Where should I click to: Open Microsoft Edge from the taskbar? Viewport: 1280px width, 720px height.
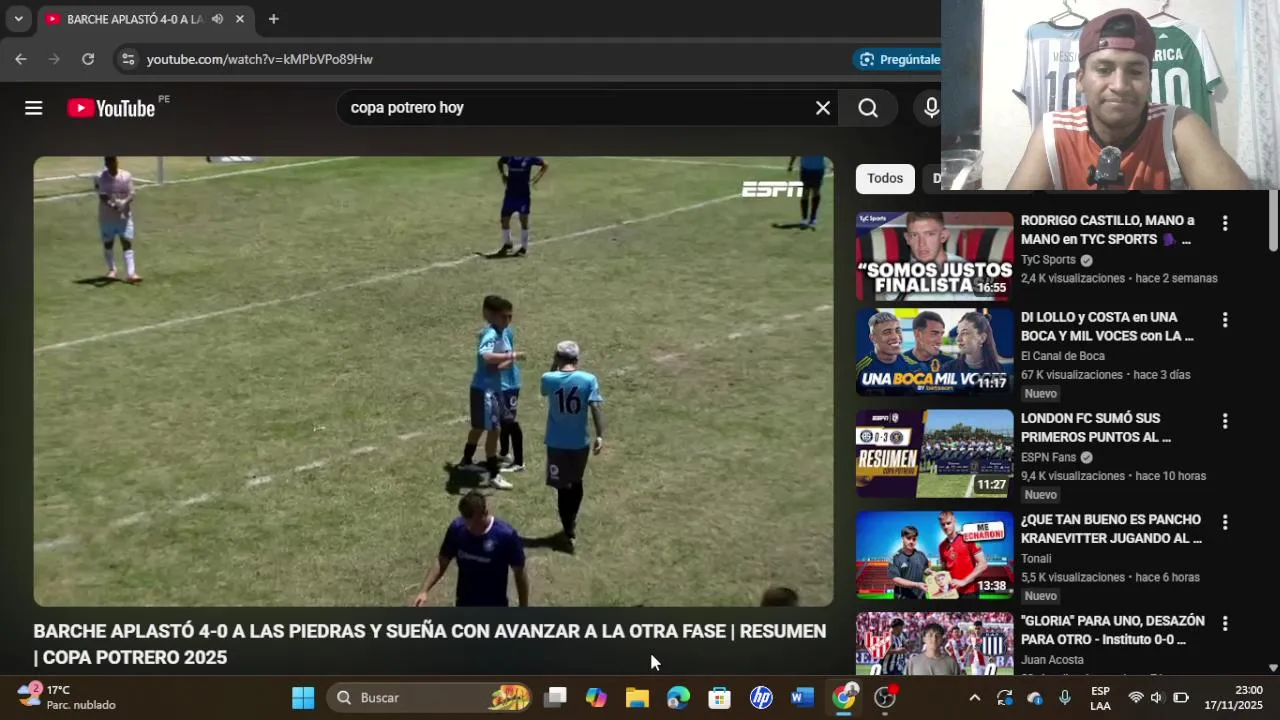[678, 697]
